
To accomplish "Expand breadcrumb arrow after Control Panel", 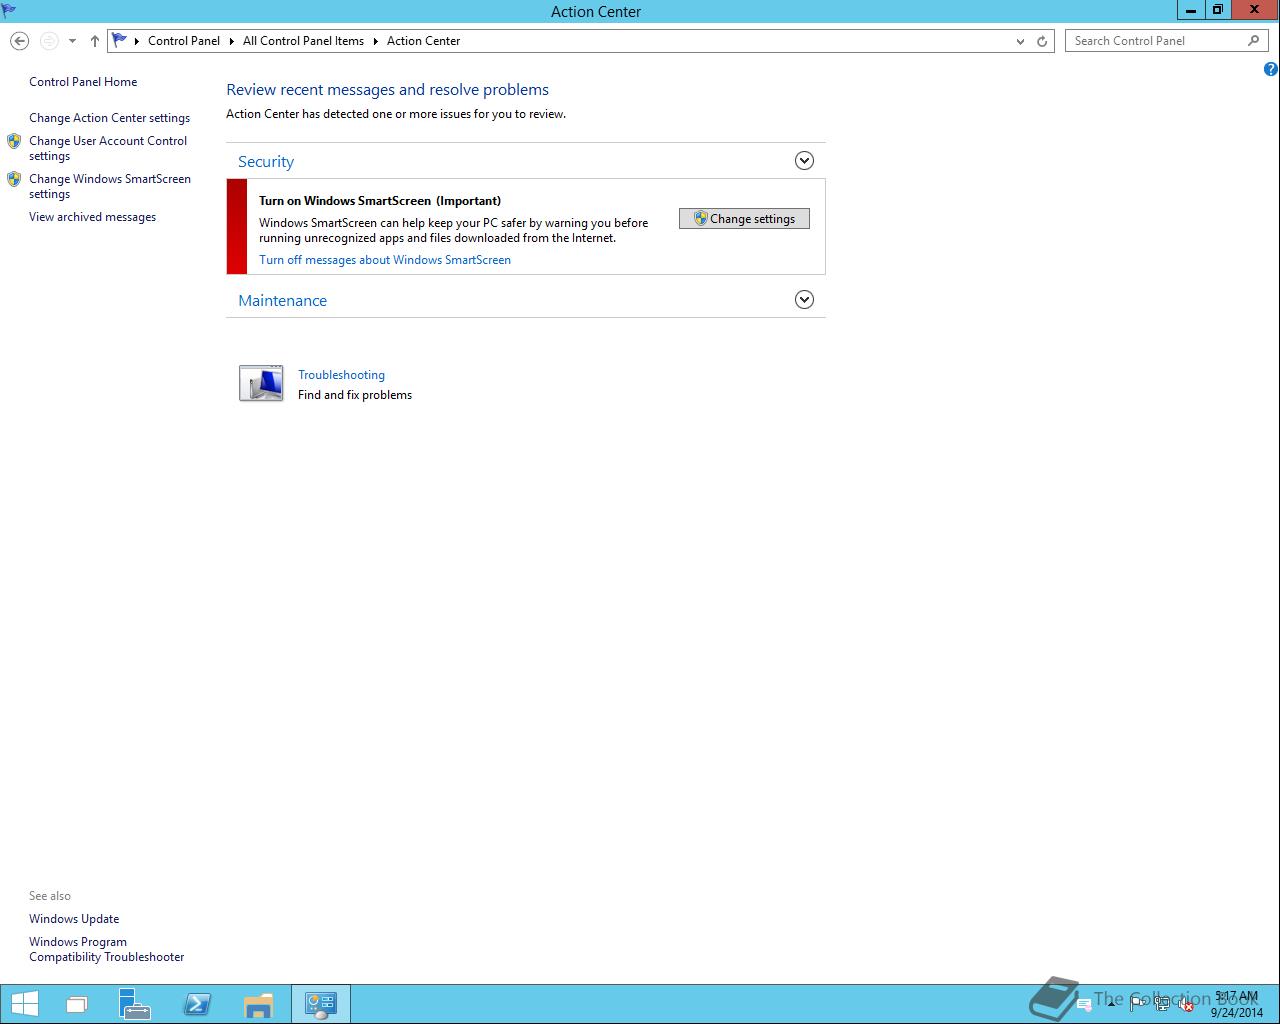I will 232,41.
